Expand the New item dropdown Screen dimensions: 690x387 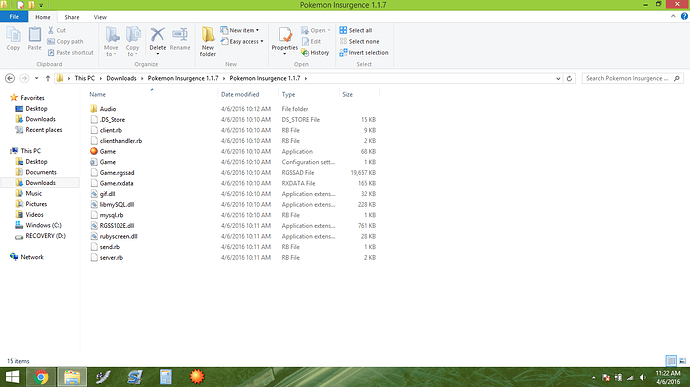[x=240, y=30]
